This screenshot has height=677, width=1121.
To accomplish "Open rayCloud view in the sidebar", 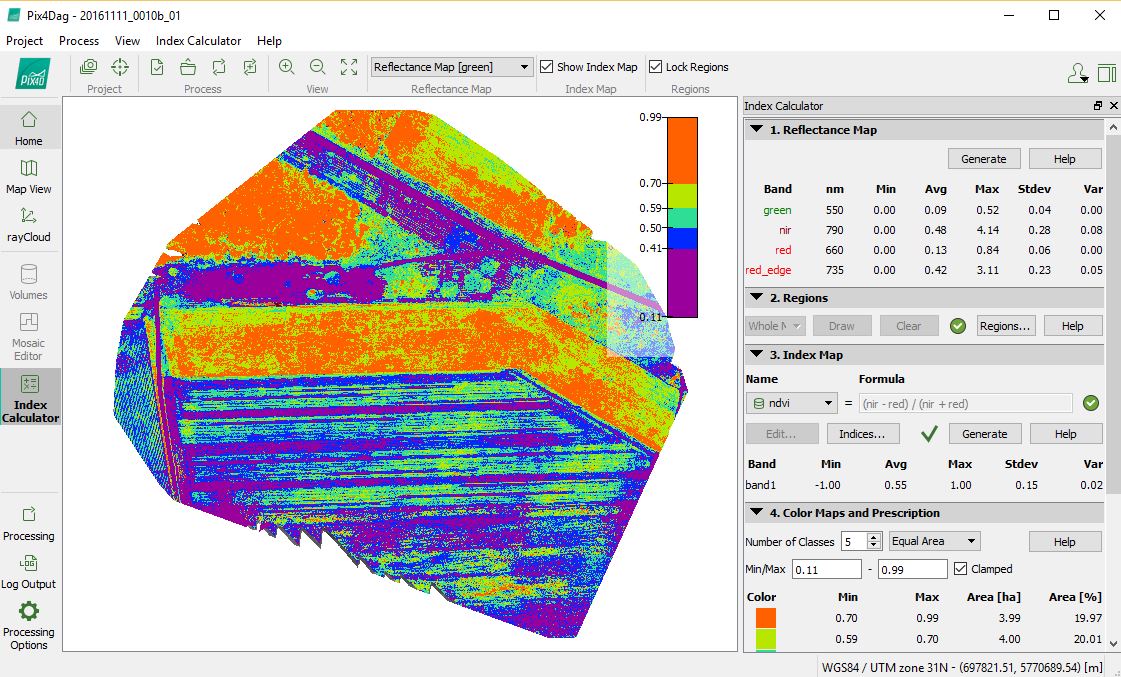I will coord(29,224).
